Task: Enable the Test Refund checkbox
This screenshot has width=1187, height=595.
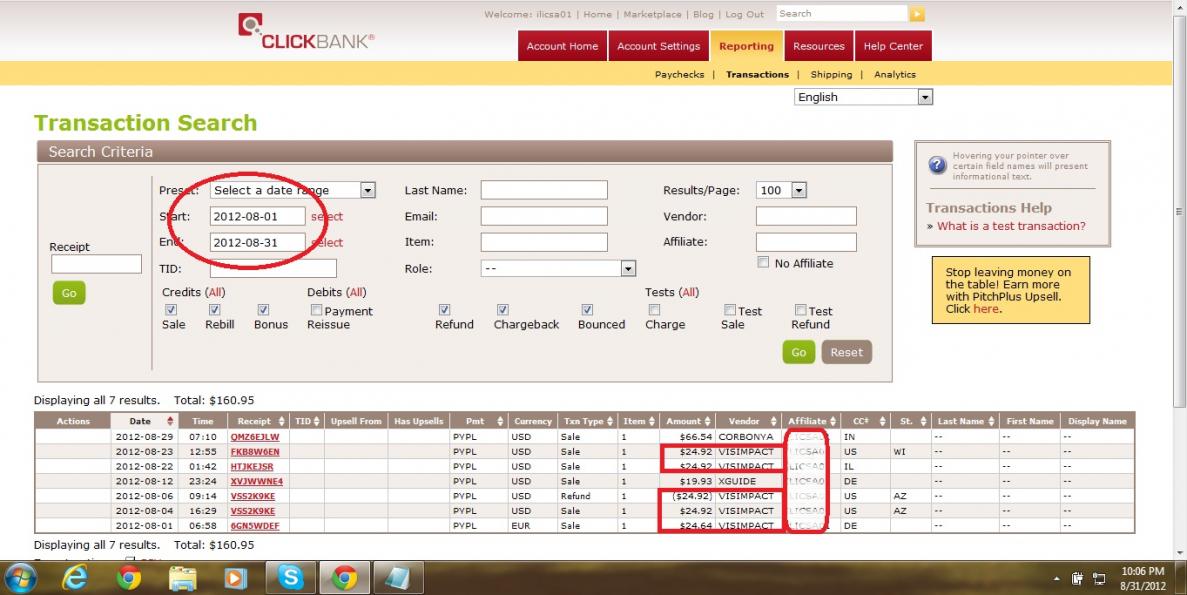Action: [x=800, y=310]
